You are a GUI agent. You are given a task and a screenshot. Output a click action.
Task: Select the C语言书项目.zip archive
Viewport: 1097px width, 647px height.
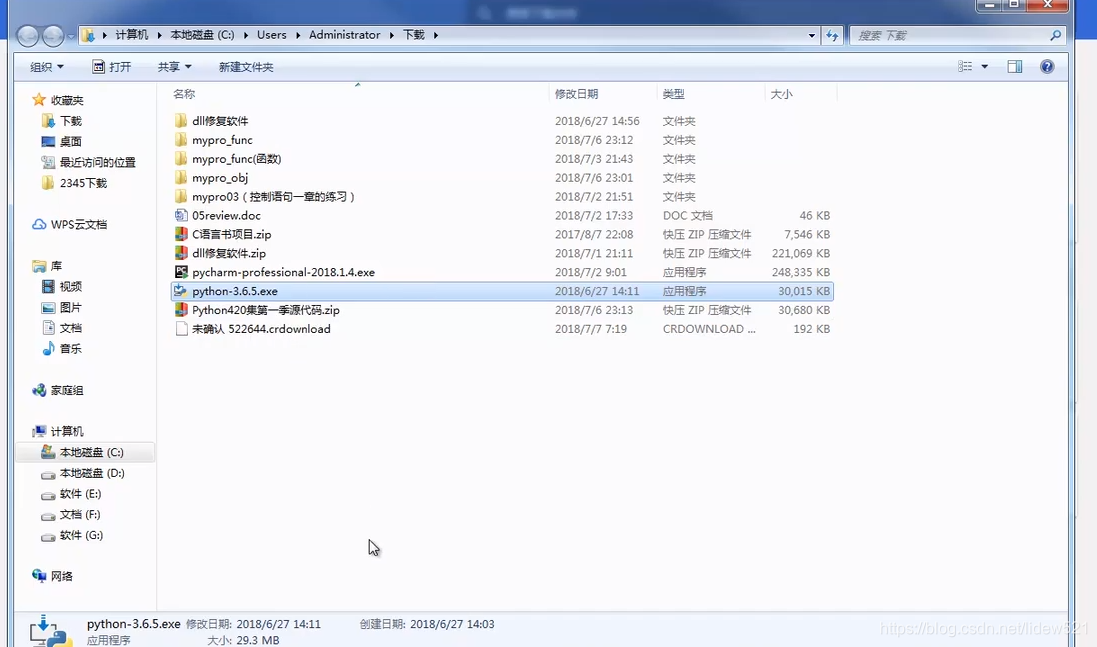[232, 234]
